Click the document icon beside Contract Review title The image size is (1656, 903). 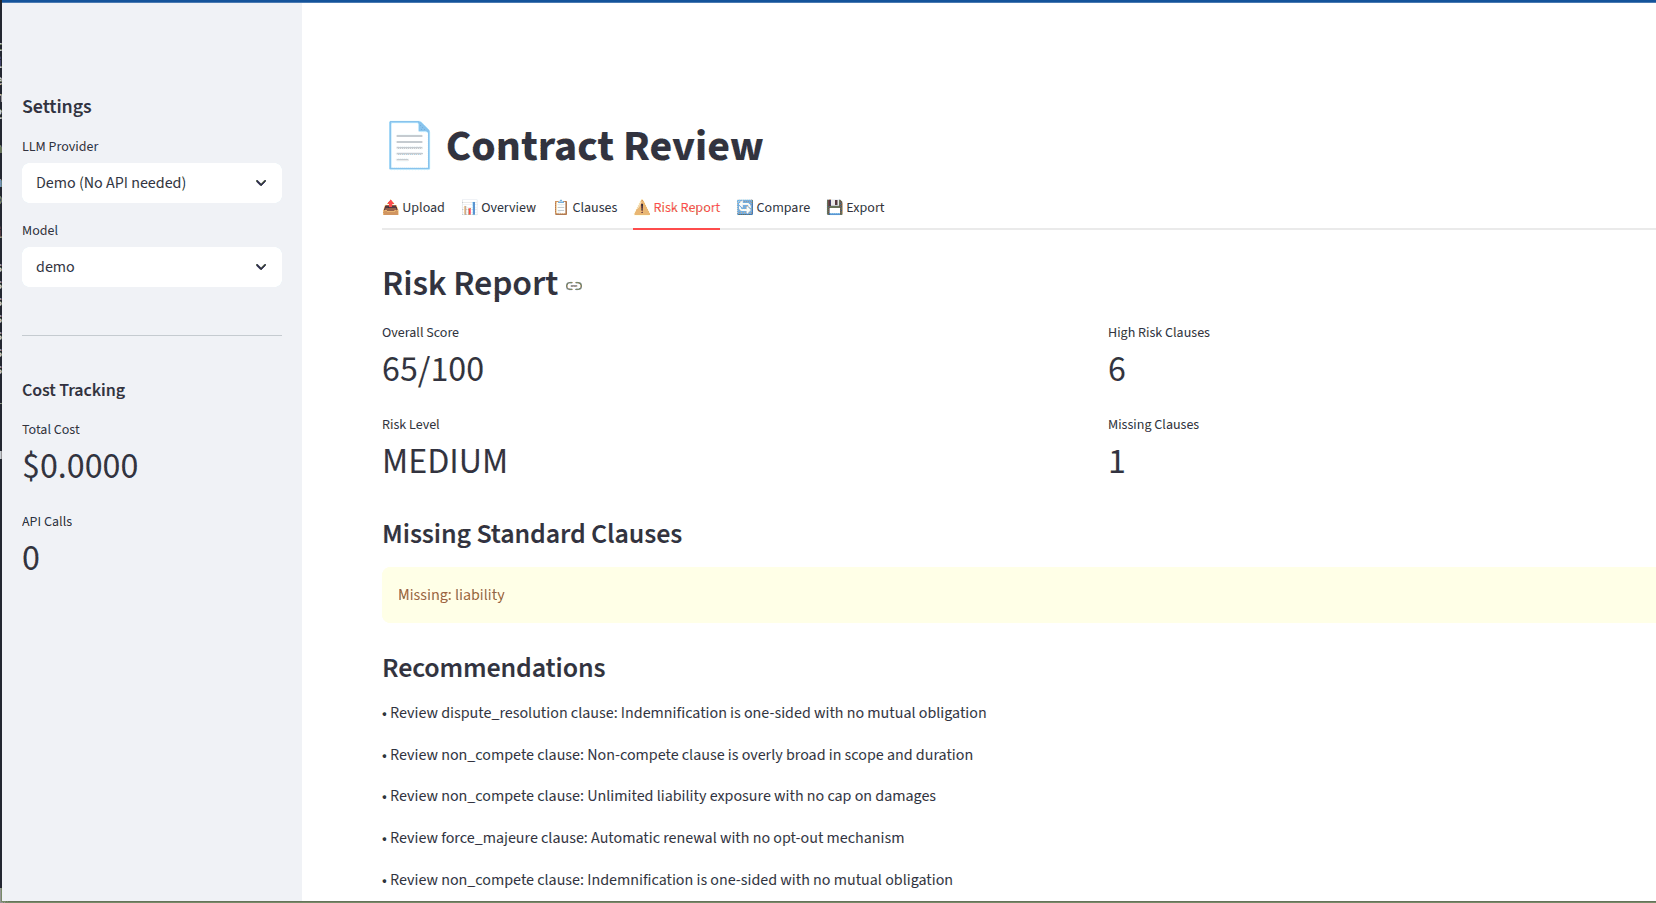pyautogui.click(x=408, y=145)
